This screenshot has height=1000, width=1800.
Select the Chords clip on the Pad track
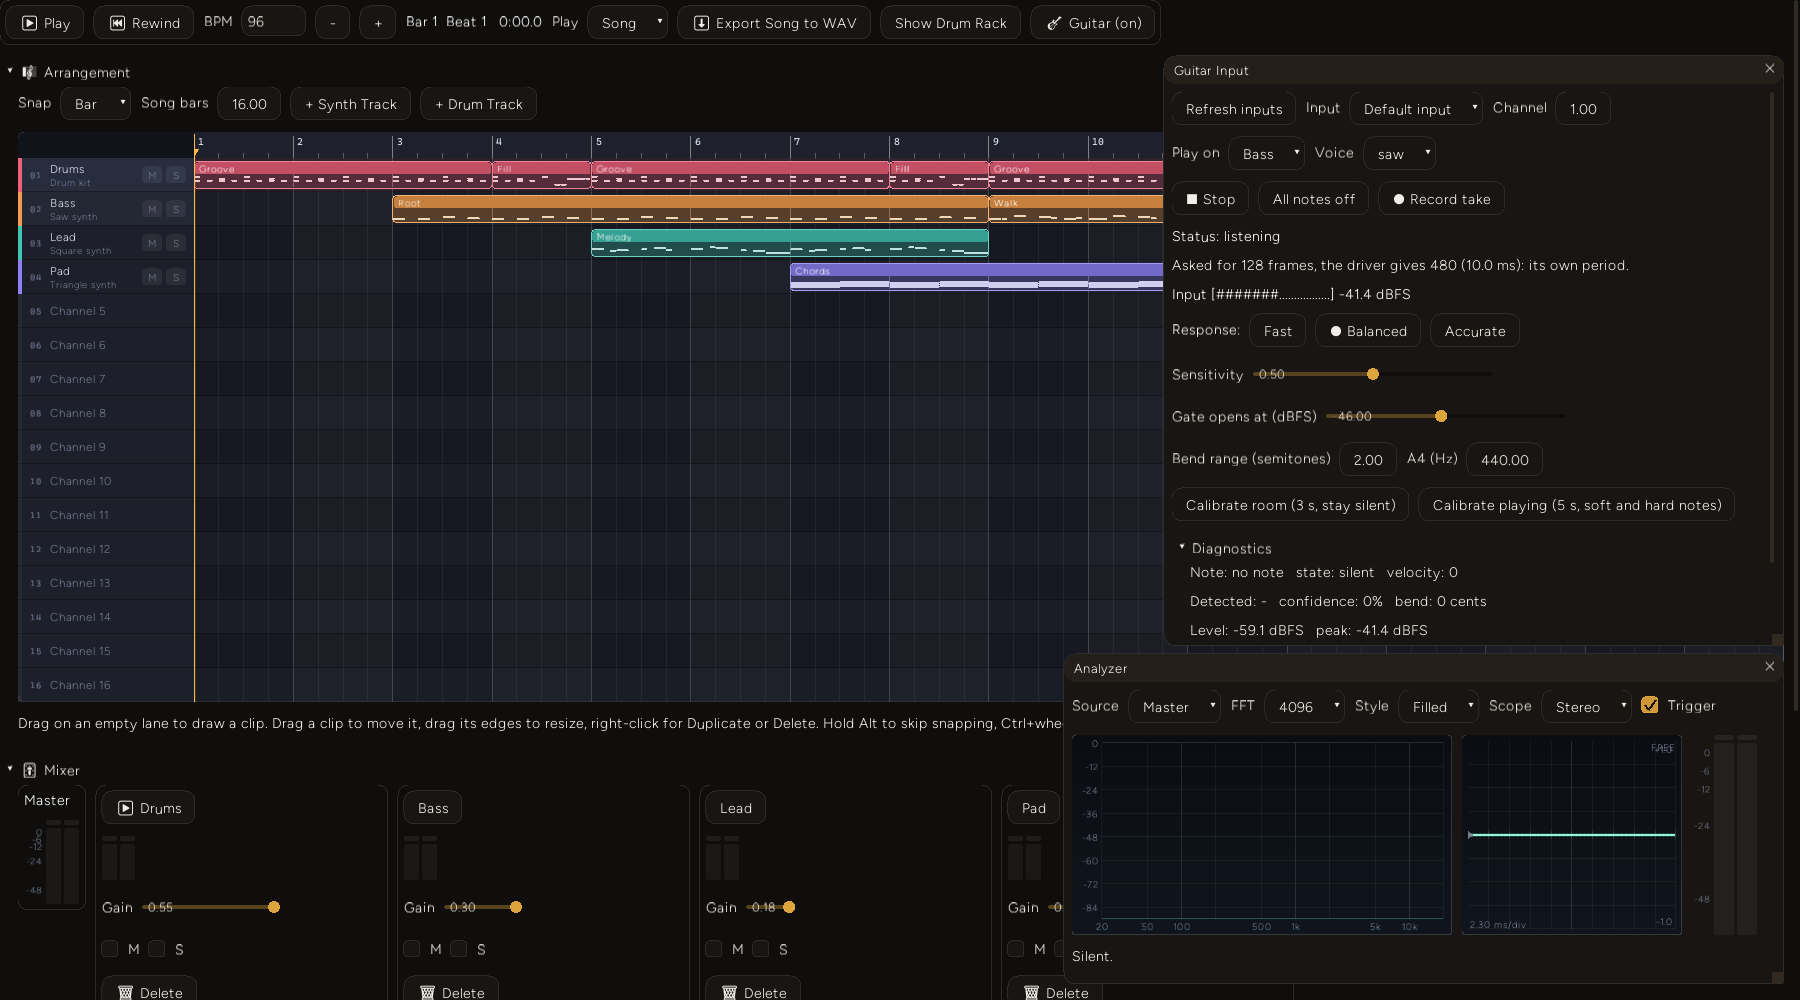pos(976,277)
